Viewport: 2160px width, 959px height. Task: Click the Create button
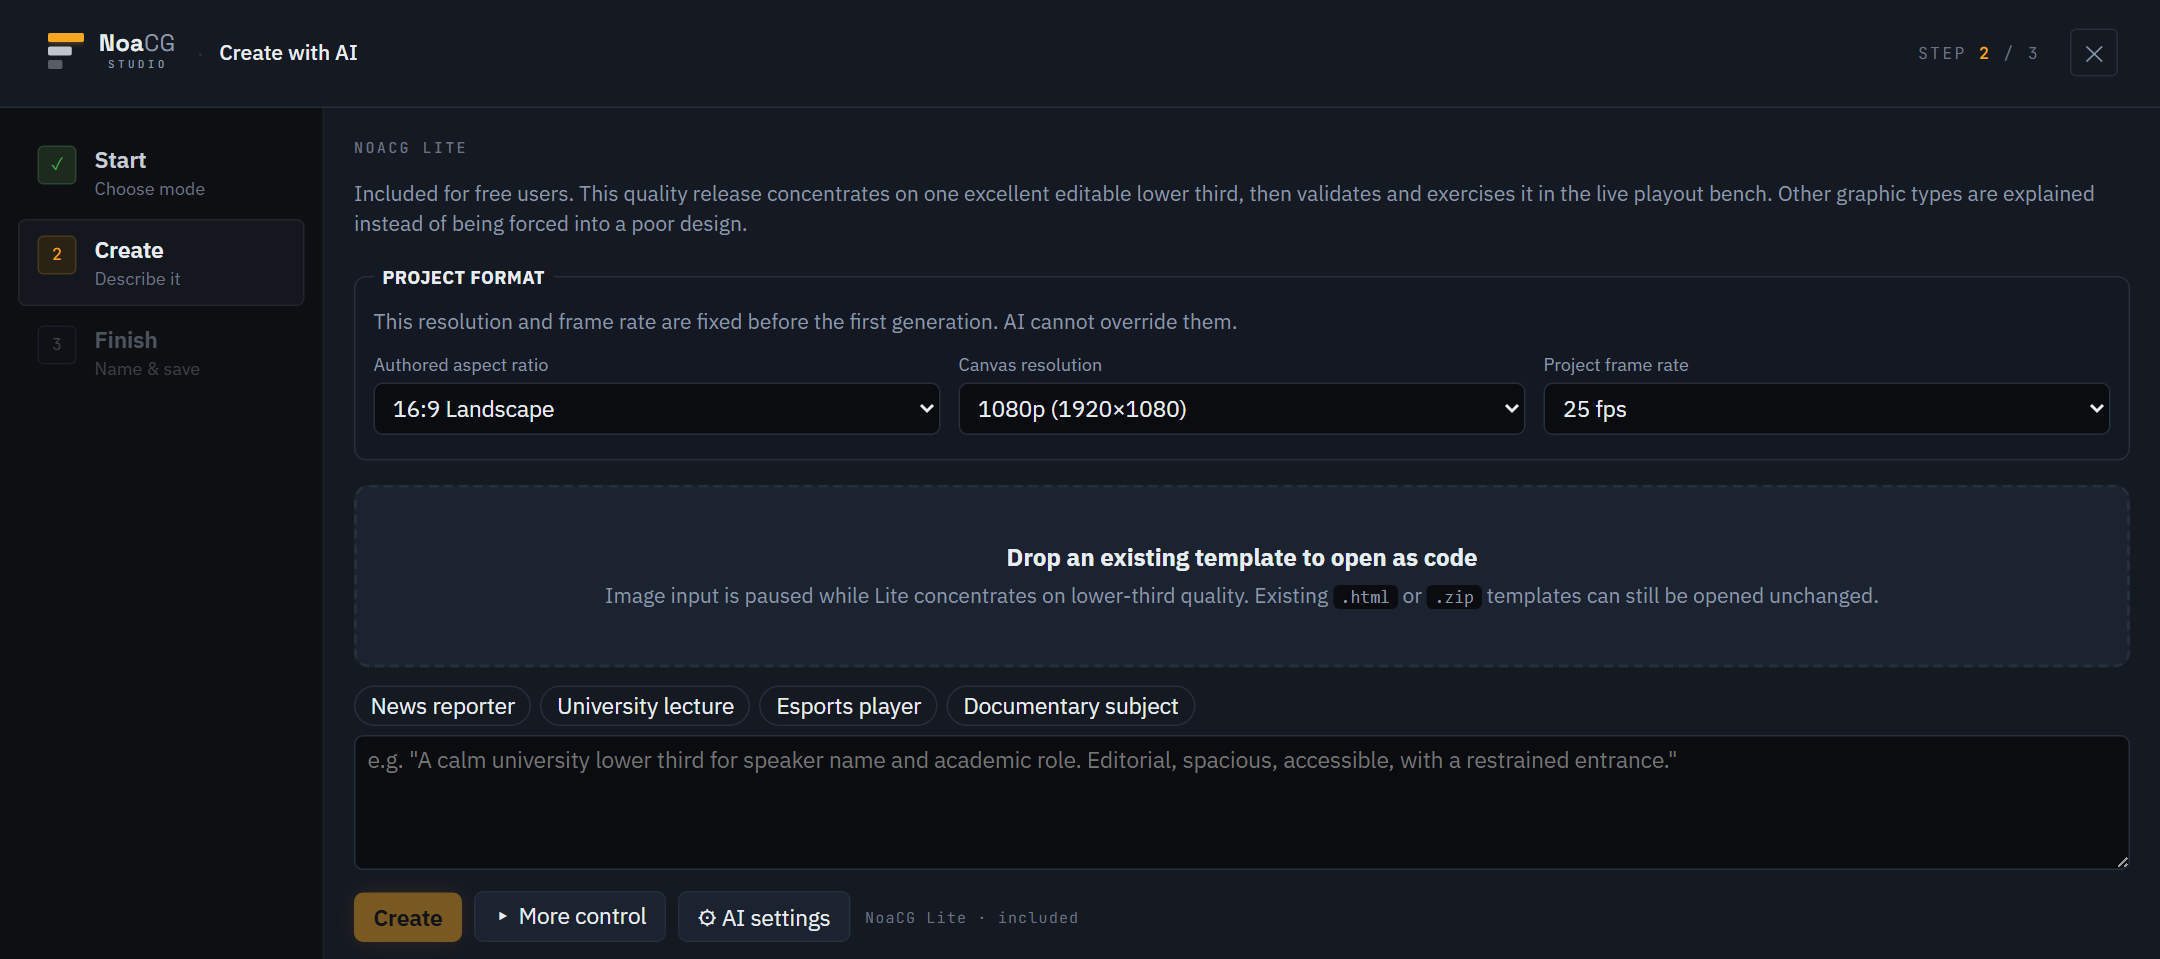coord(408,917)
